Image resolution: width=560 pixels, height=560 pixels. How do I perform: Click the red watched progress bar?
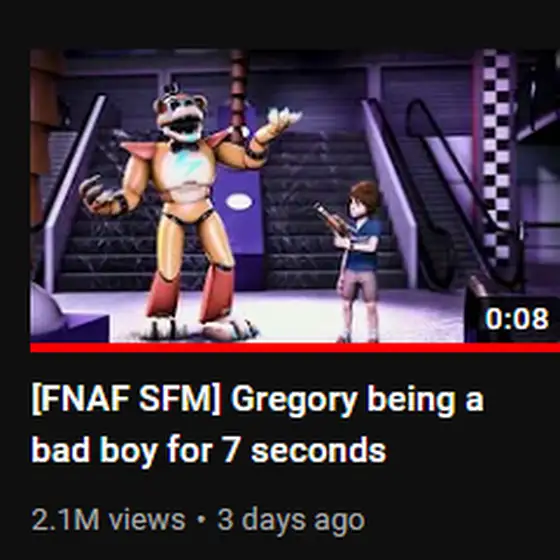295,348
